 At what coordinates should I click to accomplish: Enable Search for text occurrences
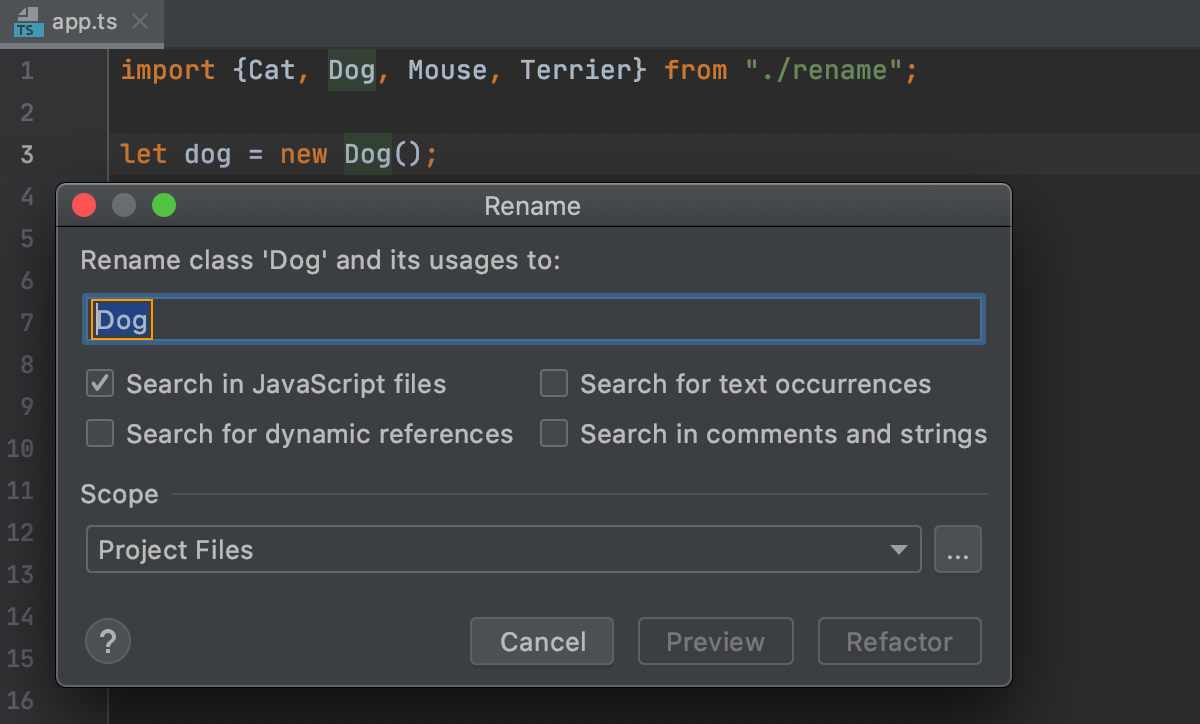pos(554,384)
